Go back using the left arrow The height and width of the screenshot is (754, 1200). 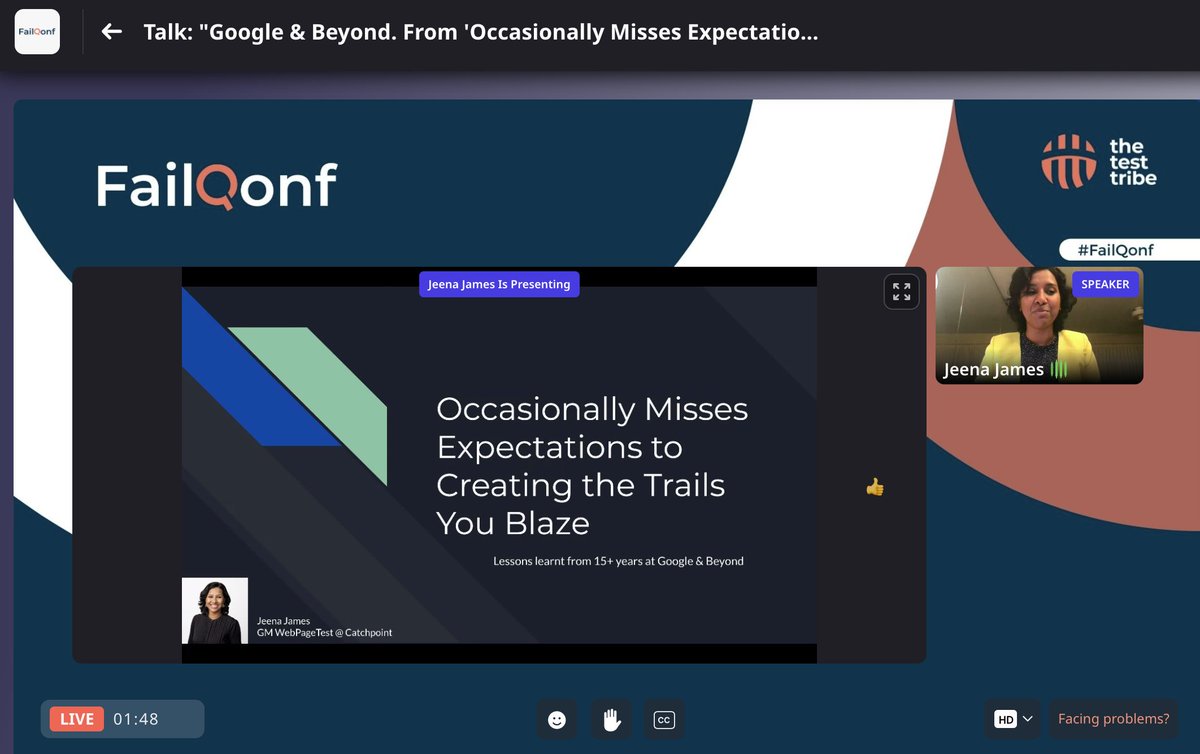(112, 32)
